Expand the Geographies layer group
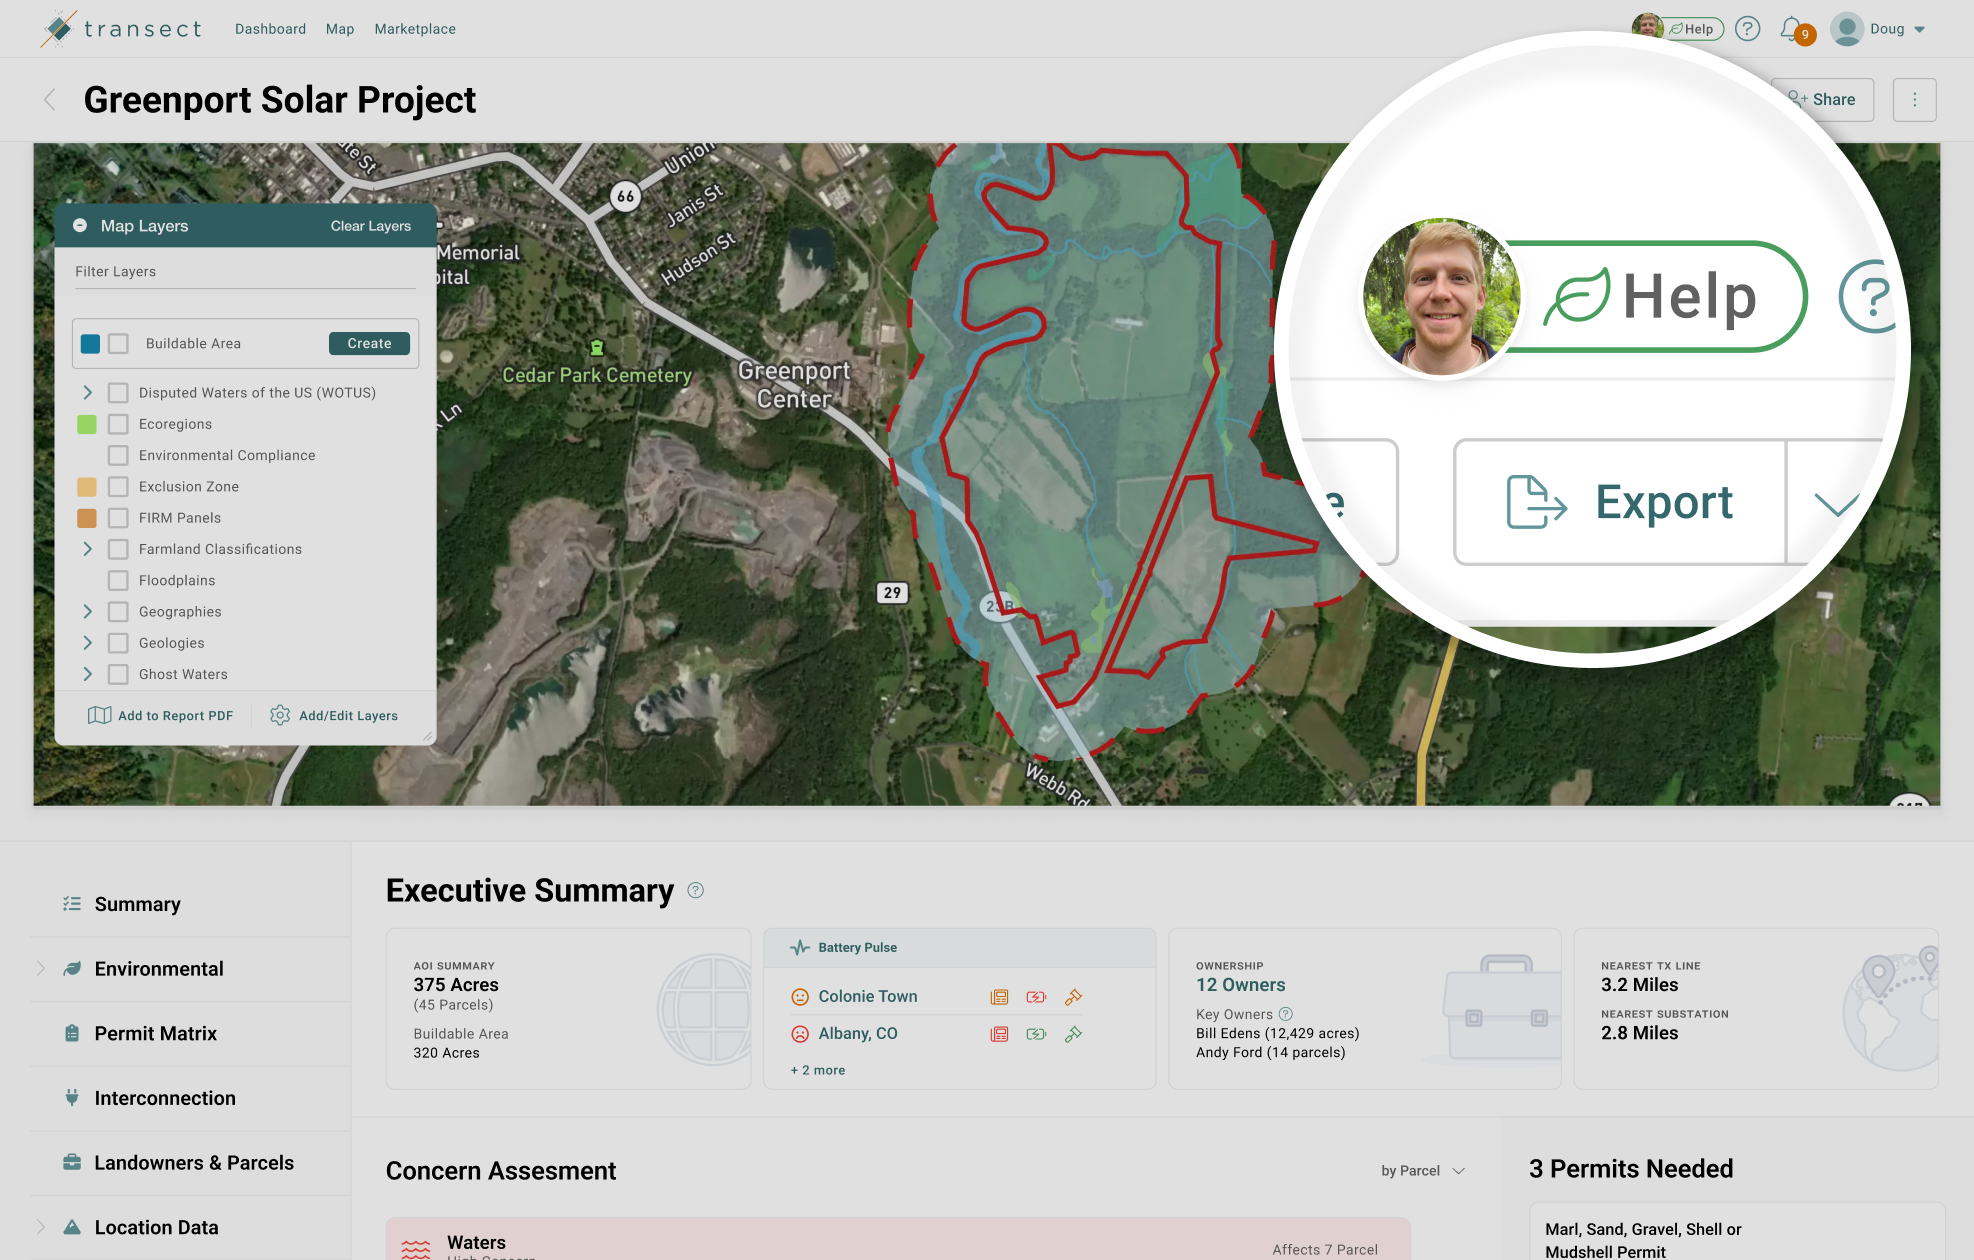 (87, 611)
